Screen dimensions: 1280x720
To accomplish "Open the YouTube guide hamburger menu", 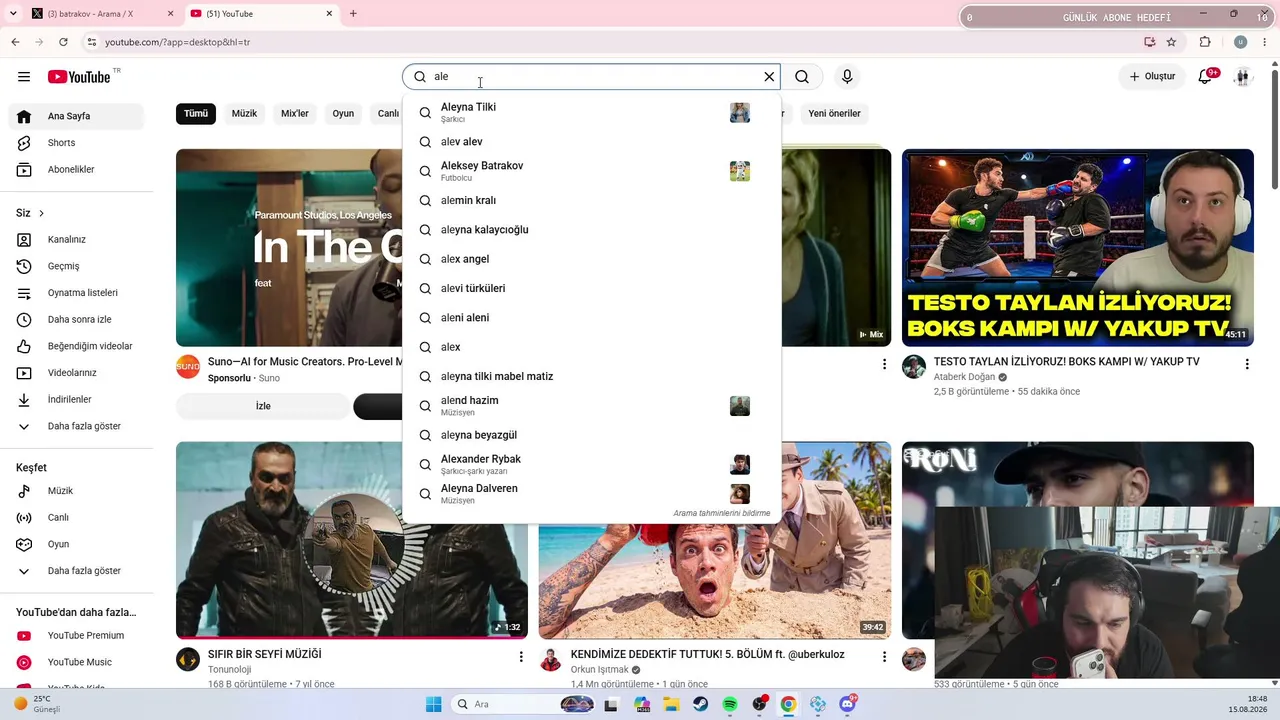I will coord(24,77).
